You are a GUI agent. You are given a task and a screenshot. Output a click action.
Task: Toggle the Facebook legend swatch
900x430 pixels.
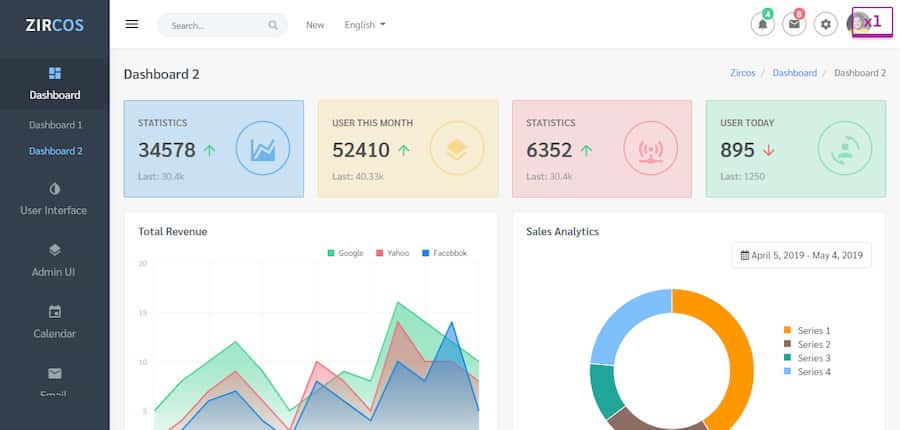(x=426, y=253)
